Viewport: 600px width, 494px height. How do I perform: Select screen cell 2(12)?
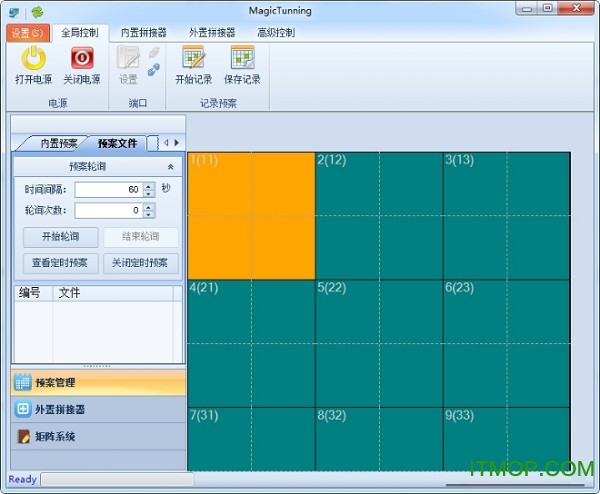(x=379, y=216)
